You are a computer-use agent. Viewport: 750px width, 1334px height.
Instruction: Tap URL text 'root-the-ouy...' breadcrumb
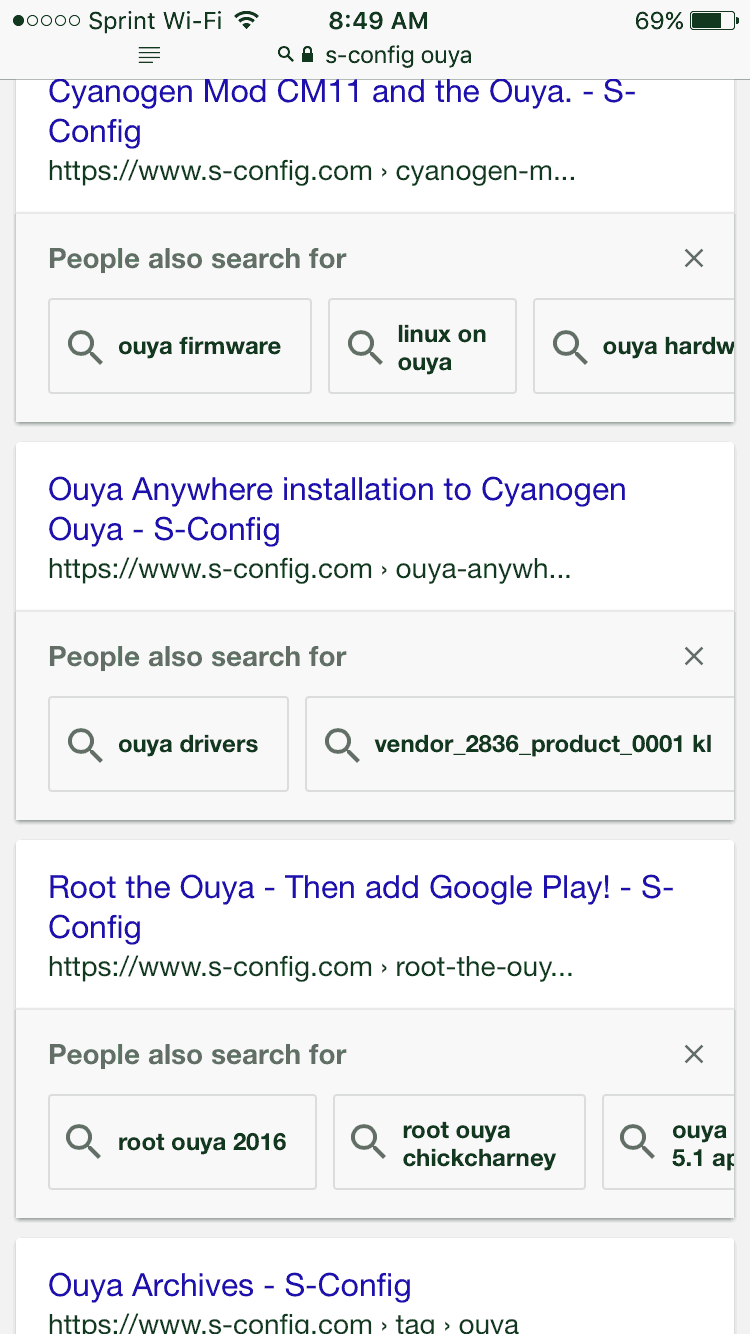(485, 967)
